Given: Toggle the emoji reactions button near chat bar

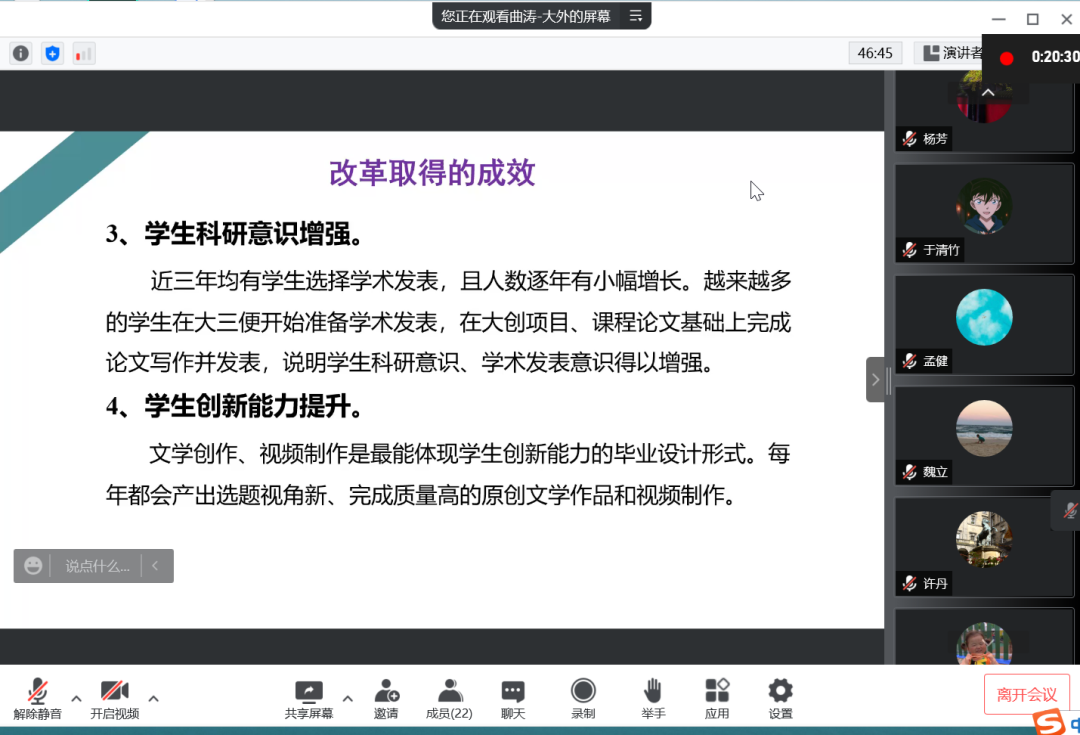Looking at the screenshot, I should (x=33, y=565).
